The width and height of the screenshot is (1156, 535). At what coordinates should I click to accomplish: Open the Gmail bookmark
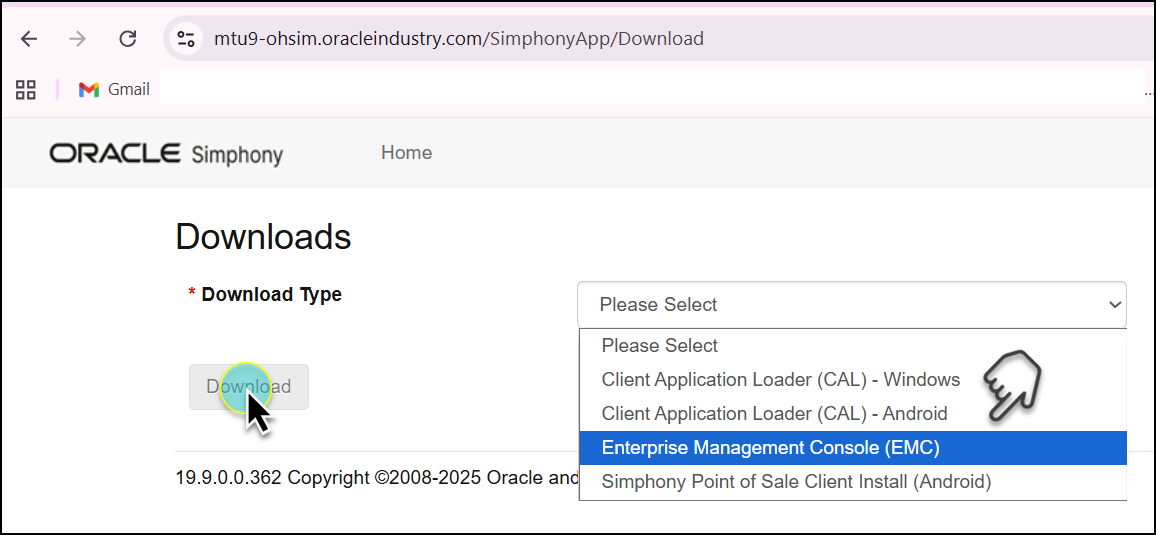[x=114, y=89]
